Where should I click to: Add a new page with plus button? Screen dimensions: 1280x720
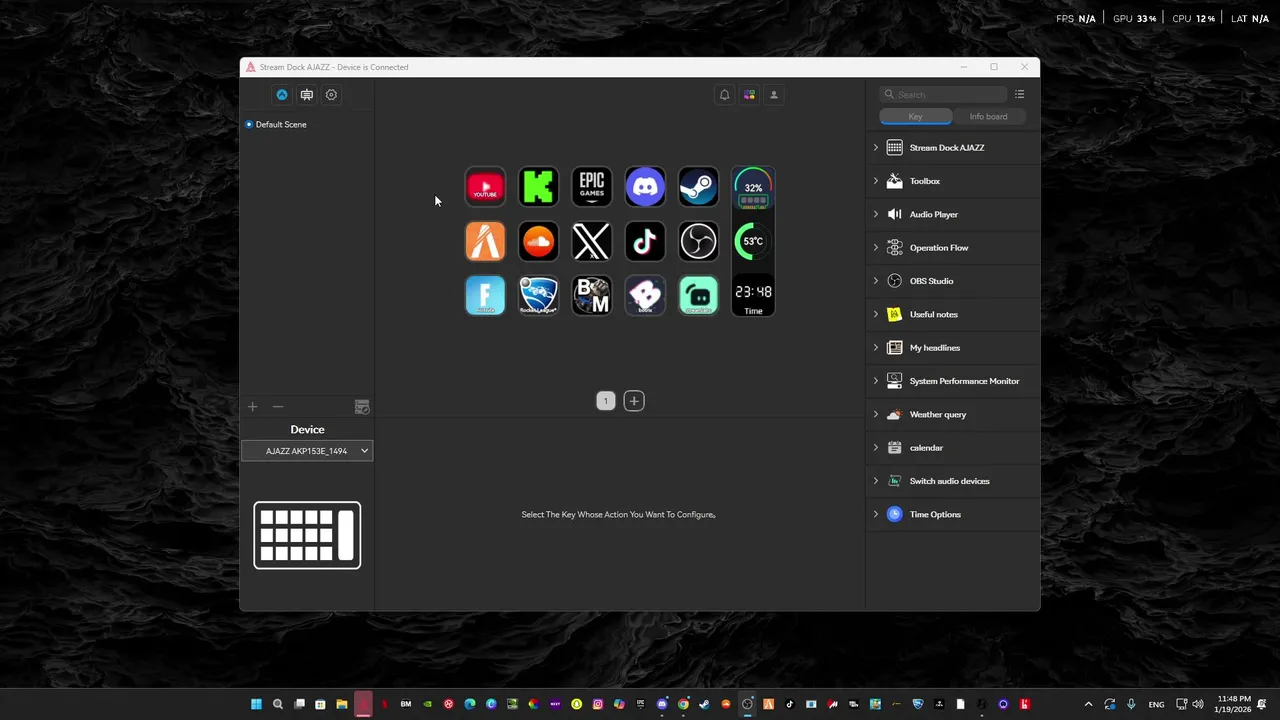[634, 401]
